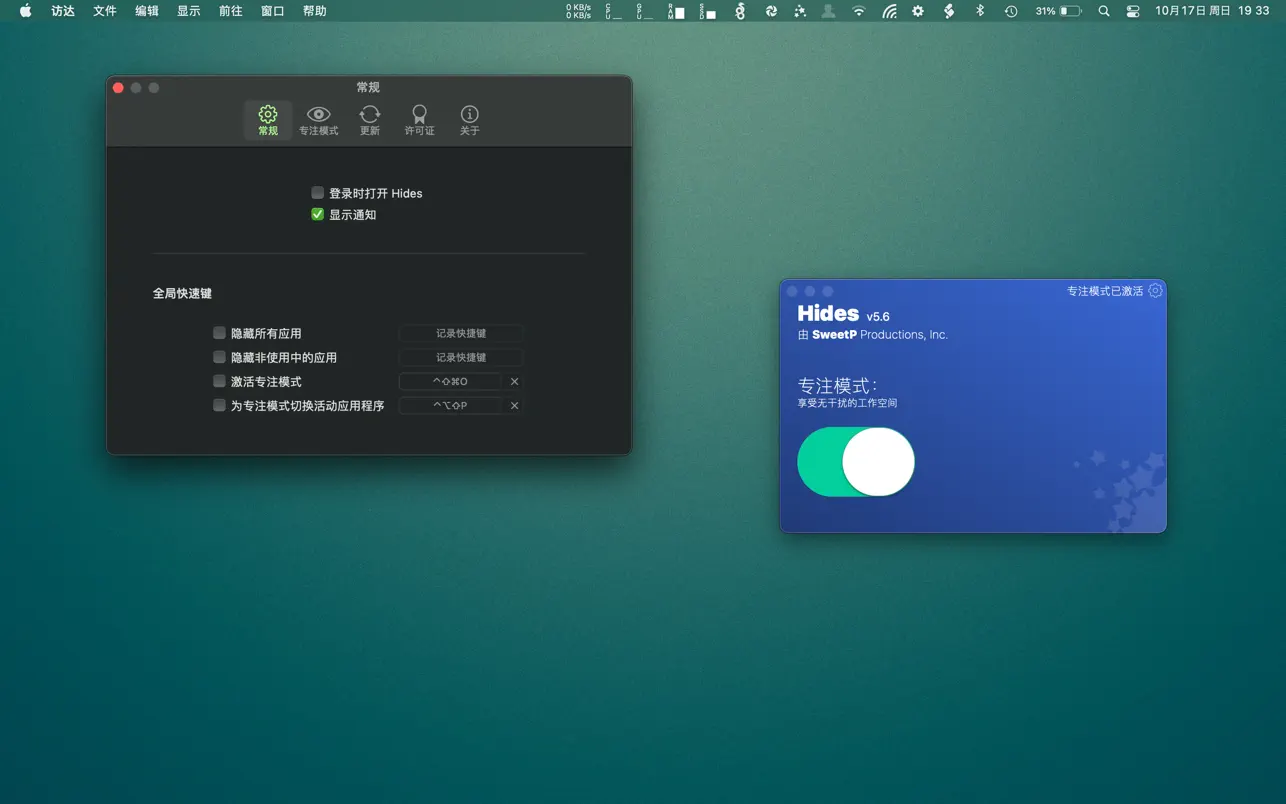This screenshot has width=1286, height=804.
Task: Open Spotlight search icon
Action: click(x=1104, y=11)
